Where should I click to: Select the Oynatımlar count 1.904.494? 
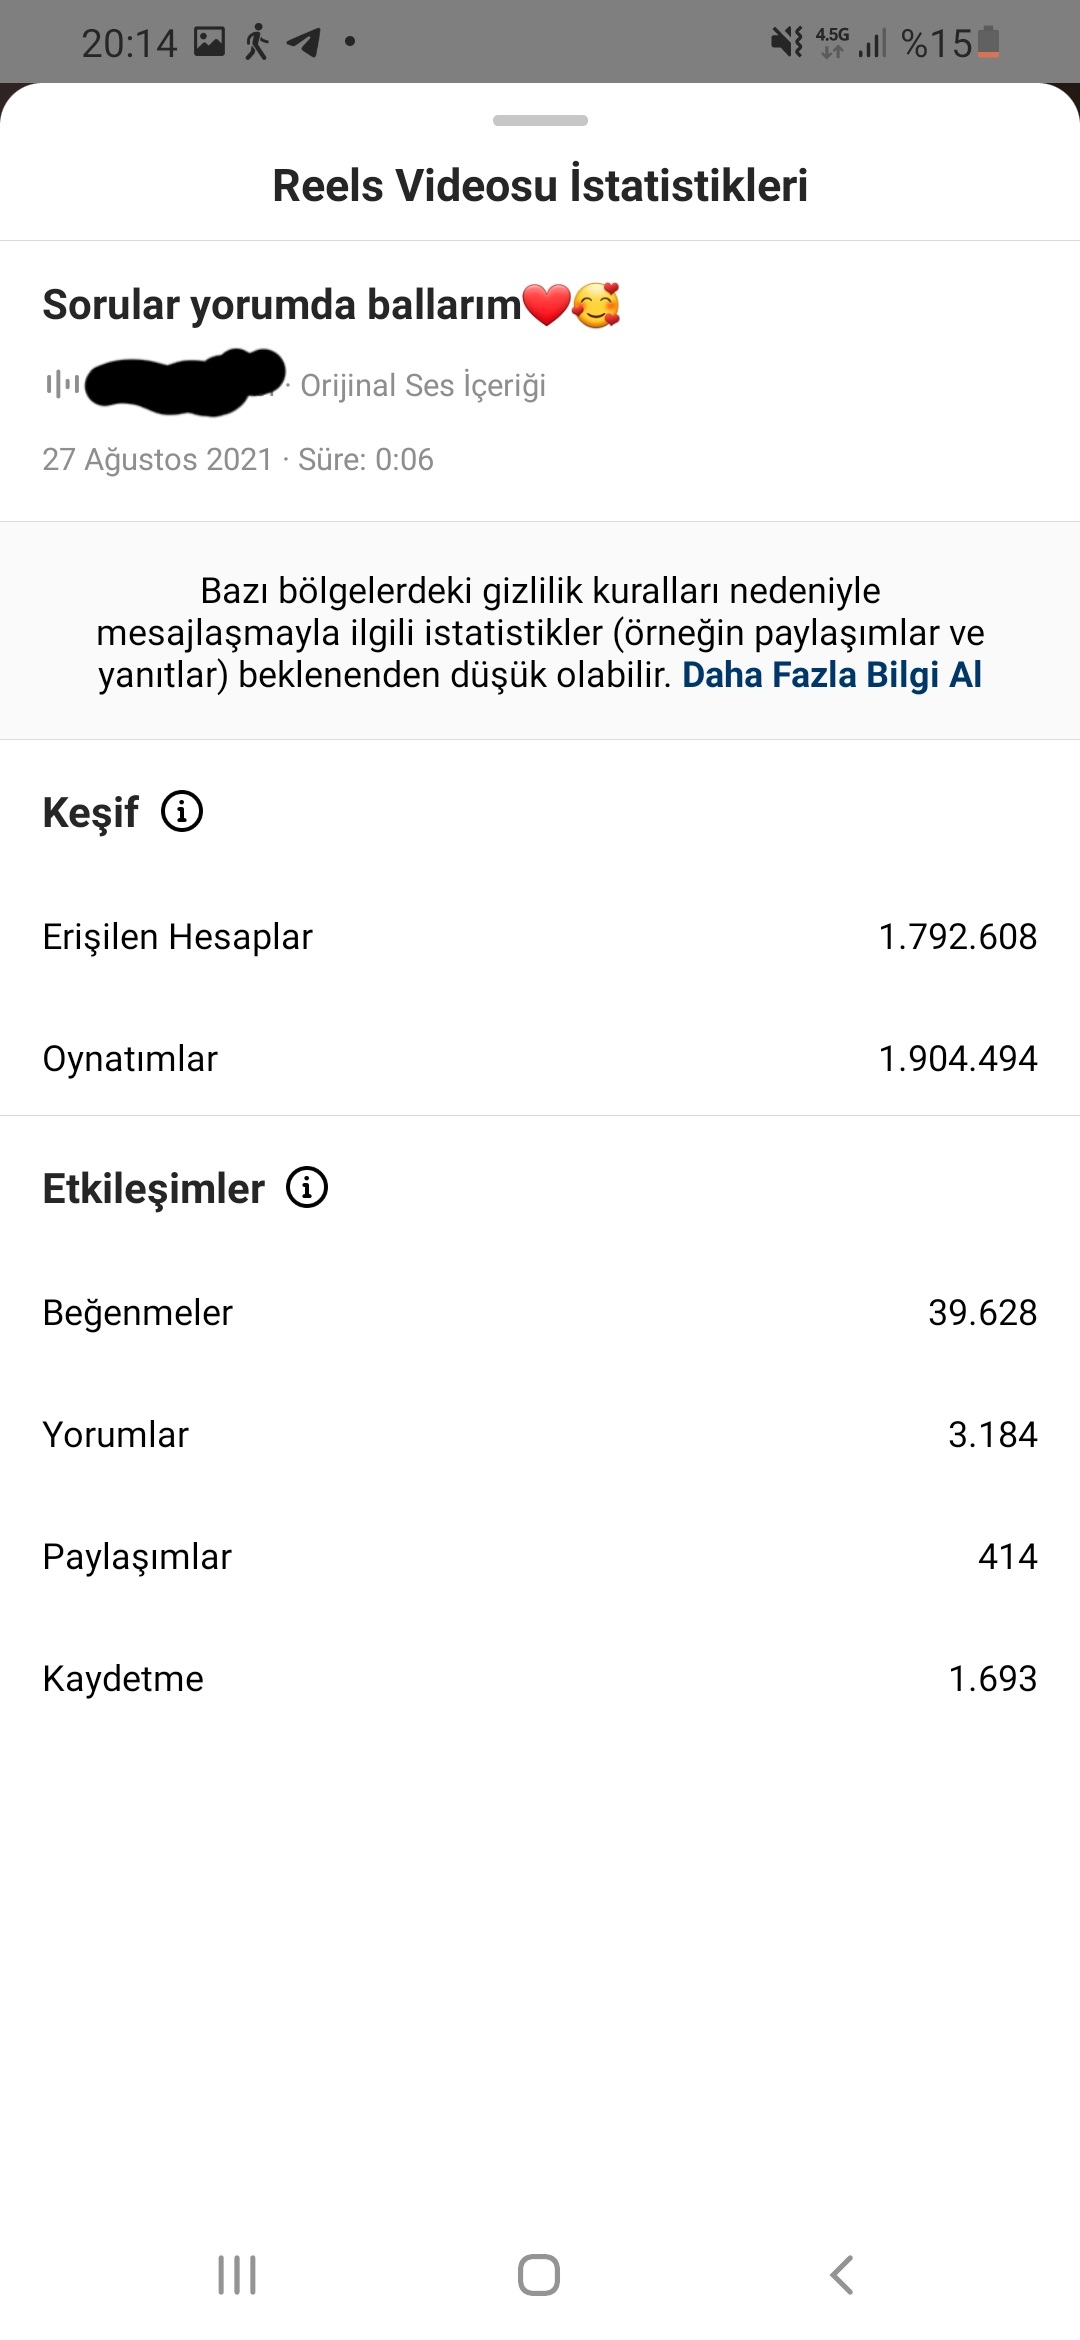pyautogui.click(x=957, y=1059)
